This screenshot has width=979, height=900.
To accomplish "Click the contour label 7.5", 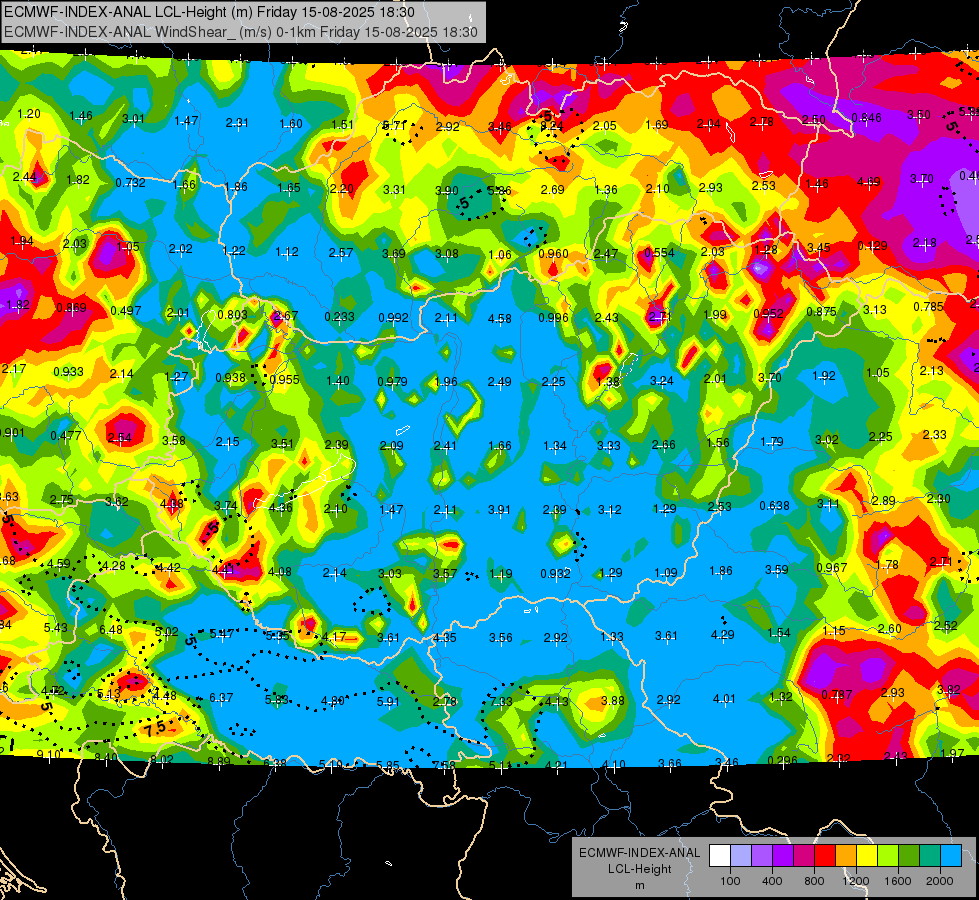I will point(154,728).
